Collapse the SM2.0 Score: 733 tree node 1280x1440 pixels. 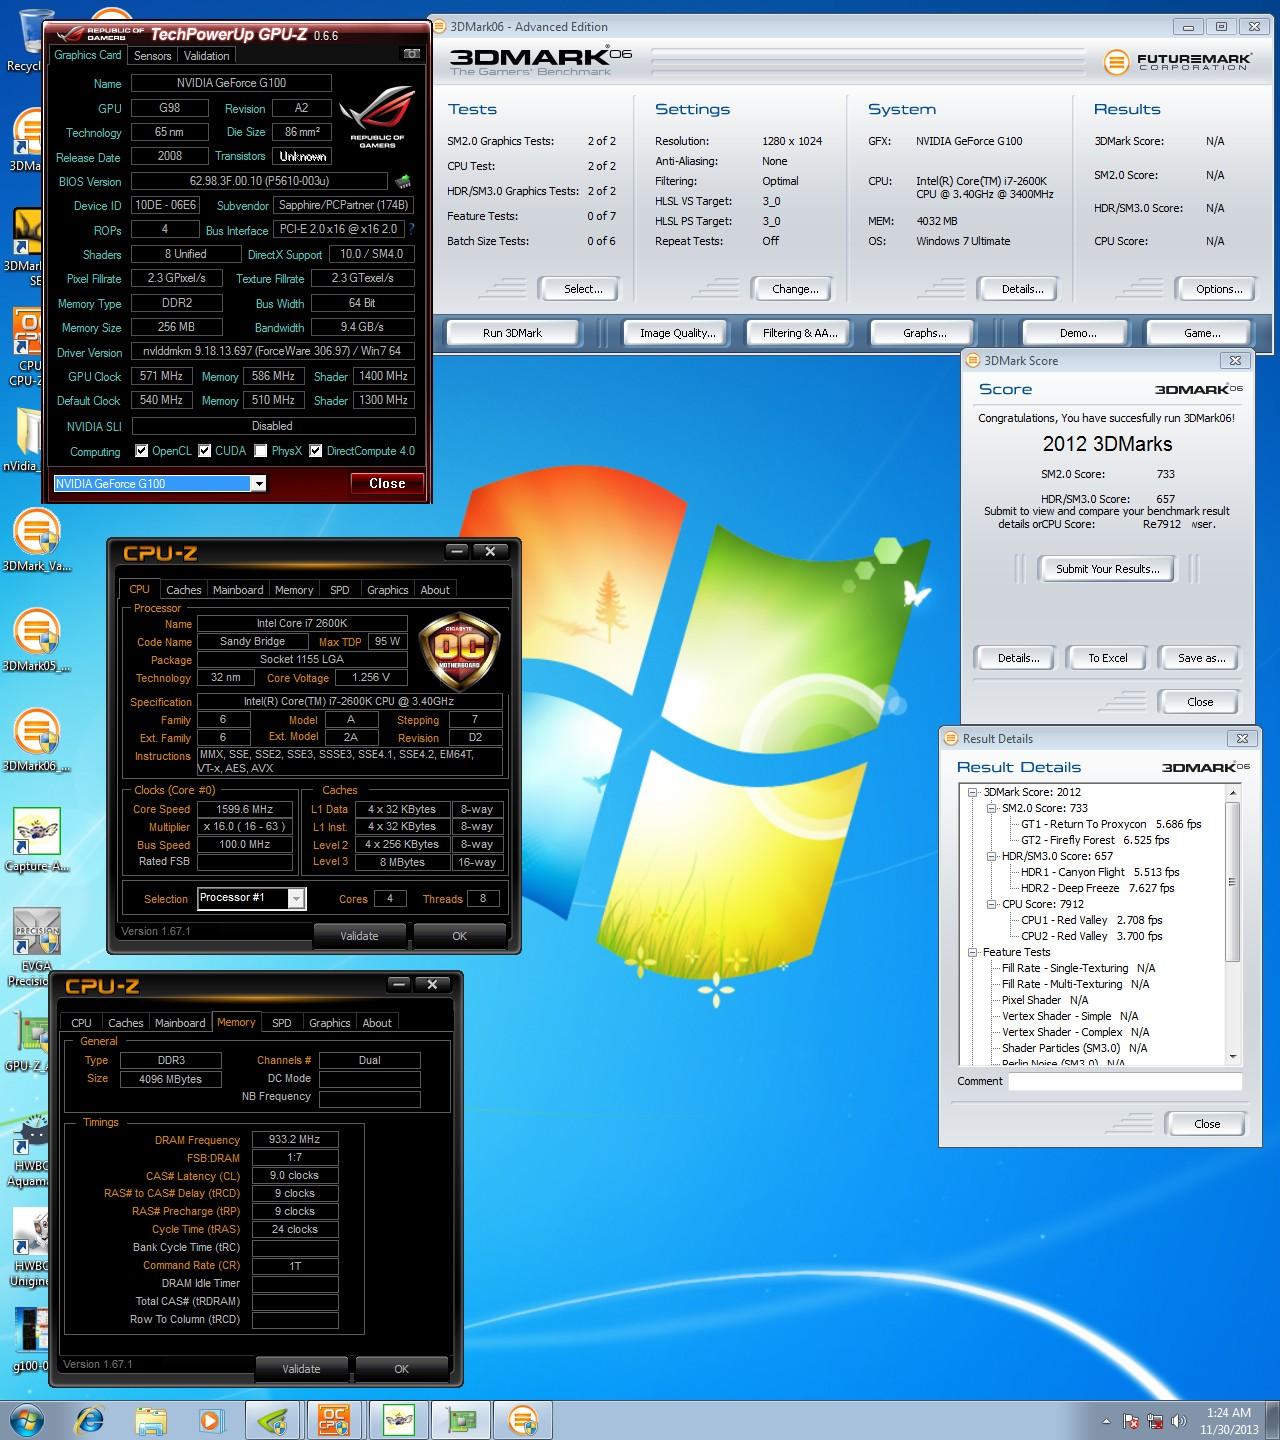tap(992, 808)
